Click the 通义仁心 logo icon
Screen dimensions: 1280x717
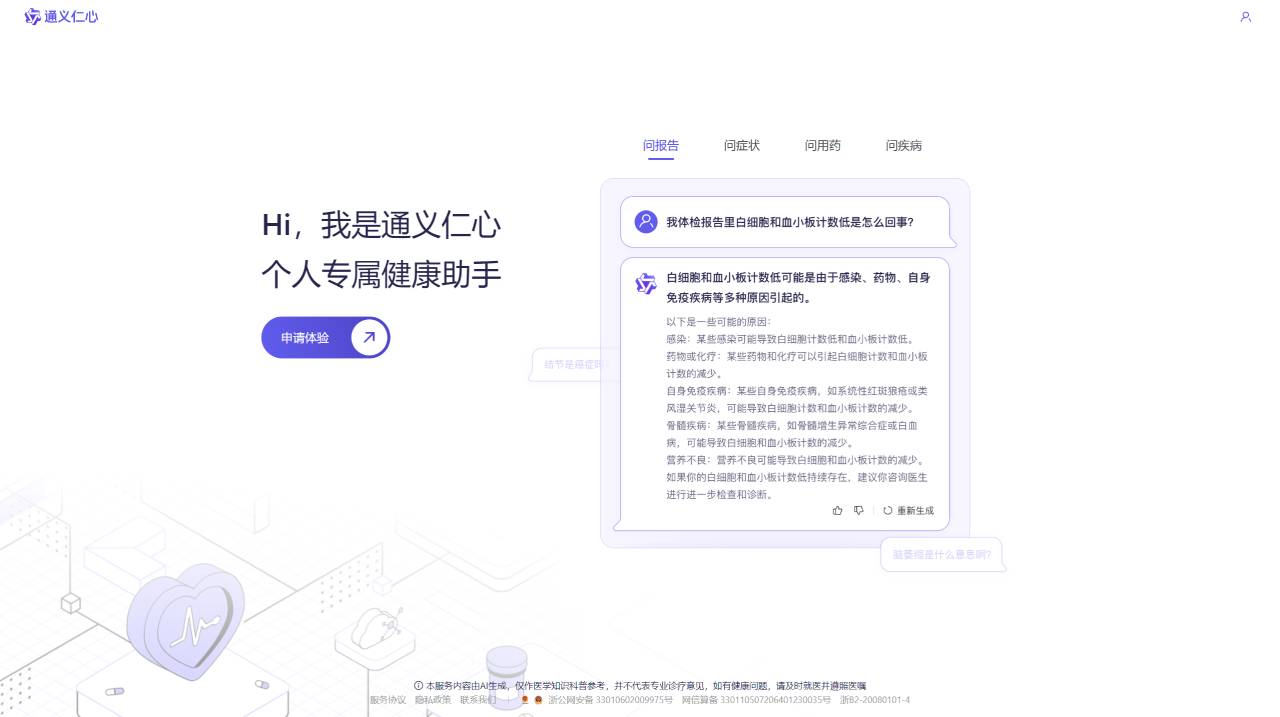(x=31, y=17)
